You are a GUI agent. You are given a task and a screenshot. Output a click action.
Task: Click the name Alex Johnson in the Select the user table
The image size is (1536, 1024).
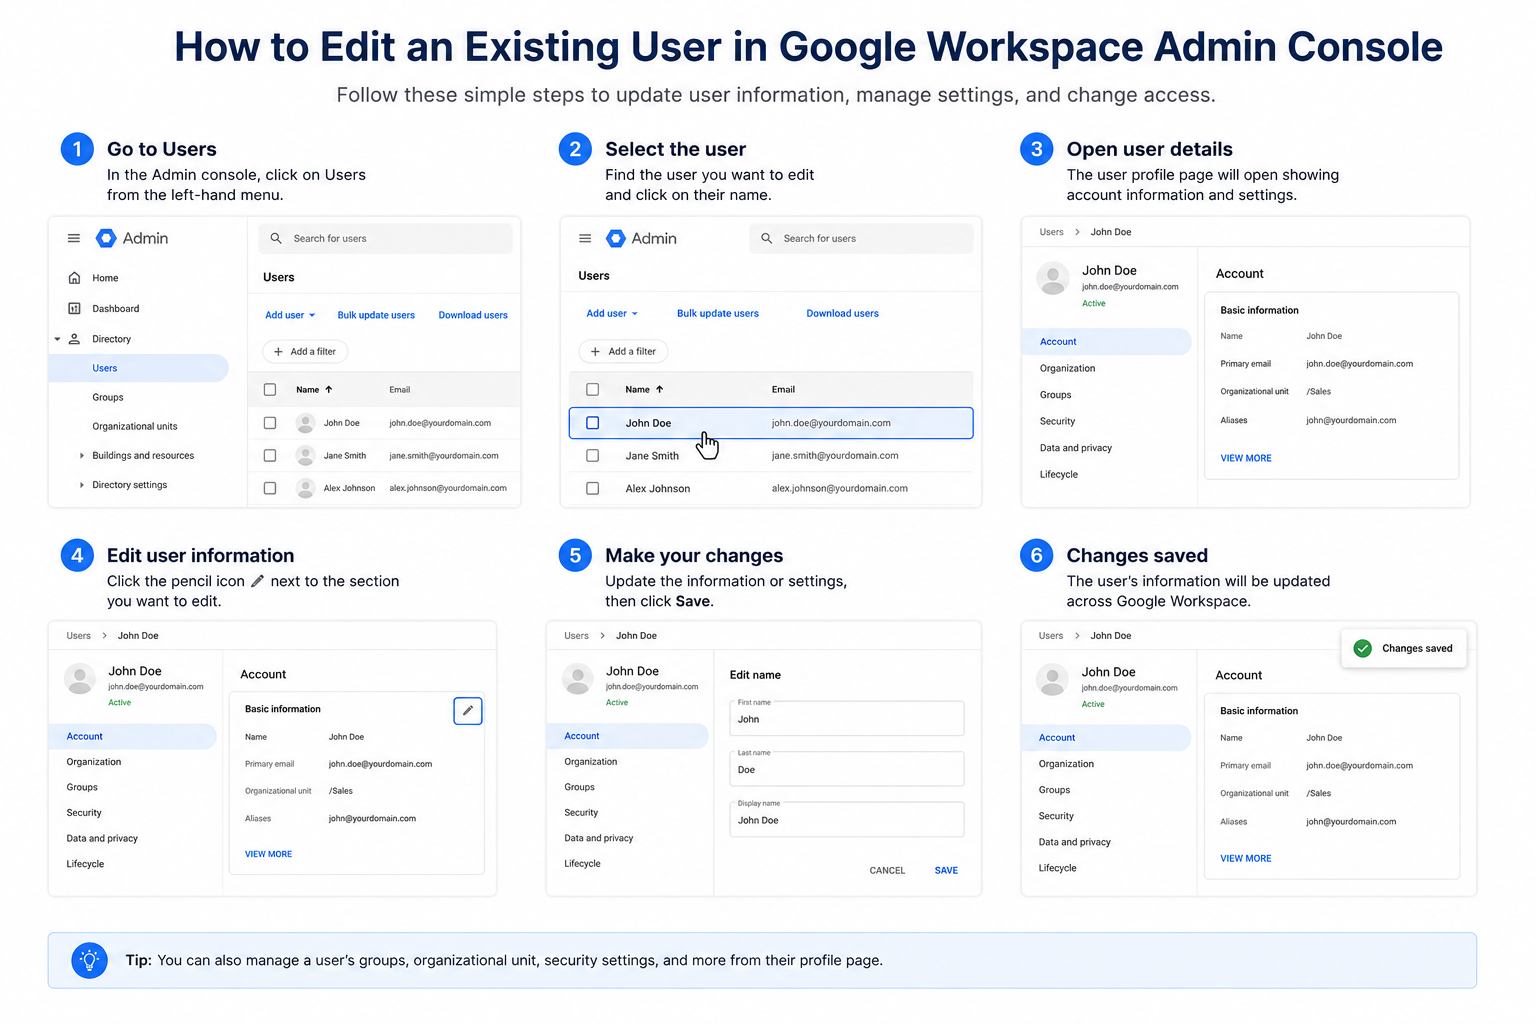pos(658,488)
